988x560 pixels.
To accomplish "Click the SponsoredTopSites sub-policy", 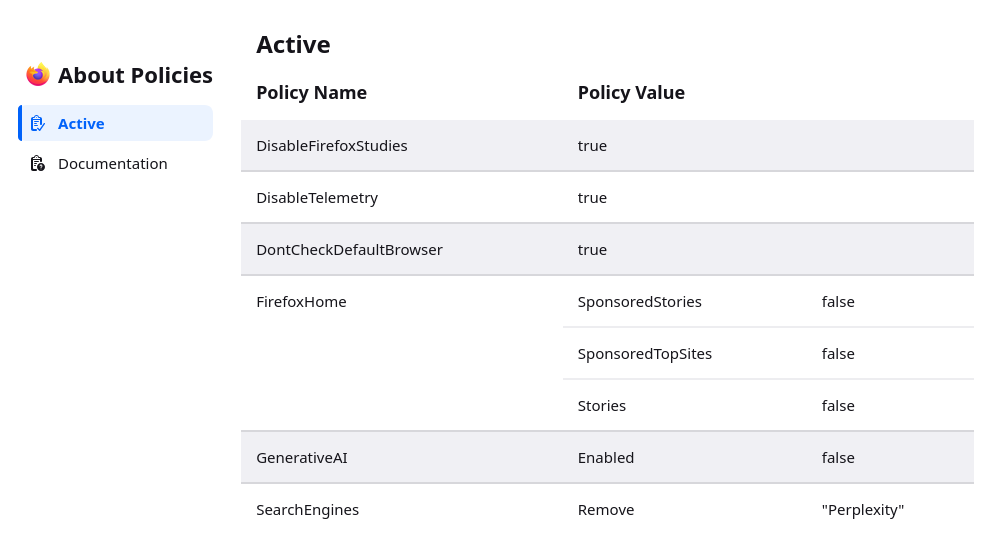I will pyautogui.click(x=645, y=354).
